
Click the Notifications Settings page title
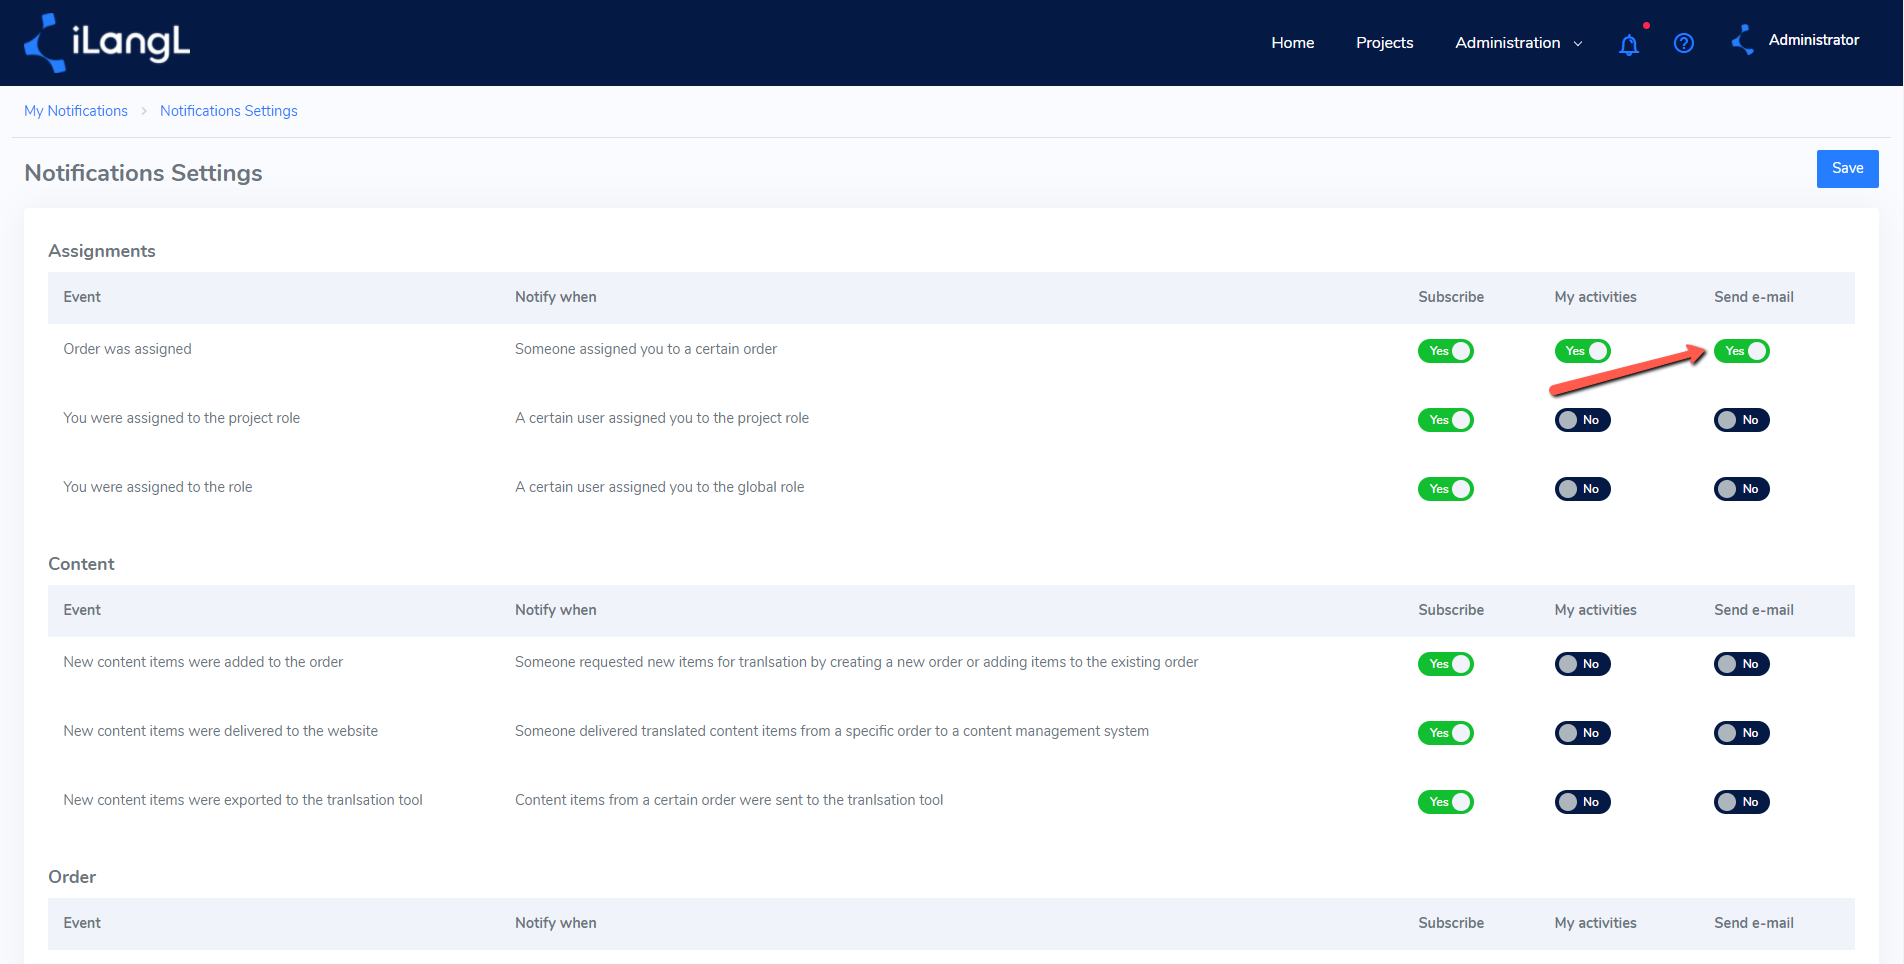point(143,173)
